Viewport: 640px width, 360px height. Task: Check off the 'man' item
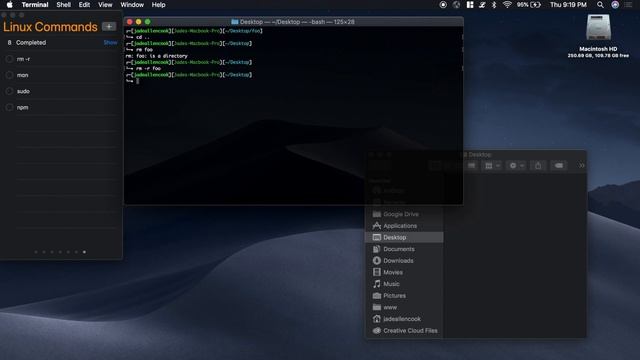[9, 75]
